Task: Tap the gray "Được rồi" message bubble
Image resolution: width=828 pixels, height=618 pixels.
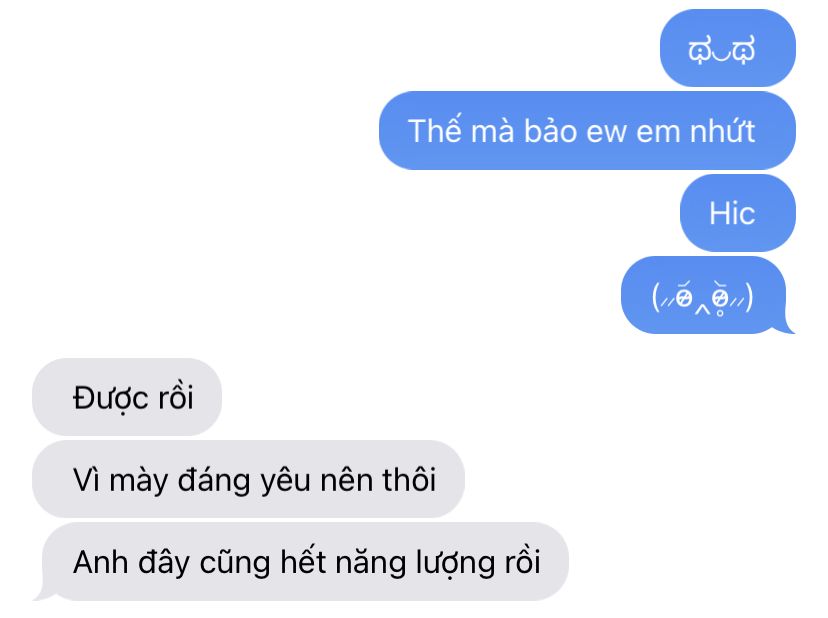Action: 127,397
